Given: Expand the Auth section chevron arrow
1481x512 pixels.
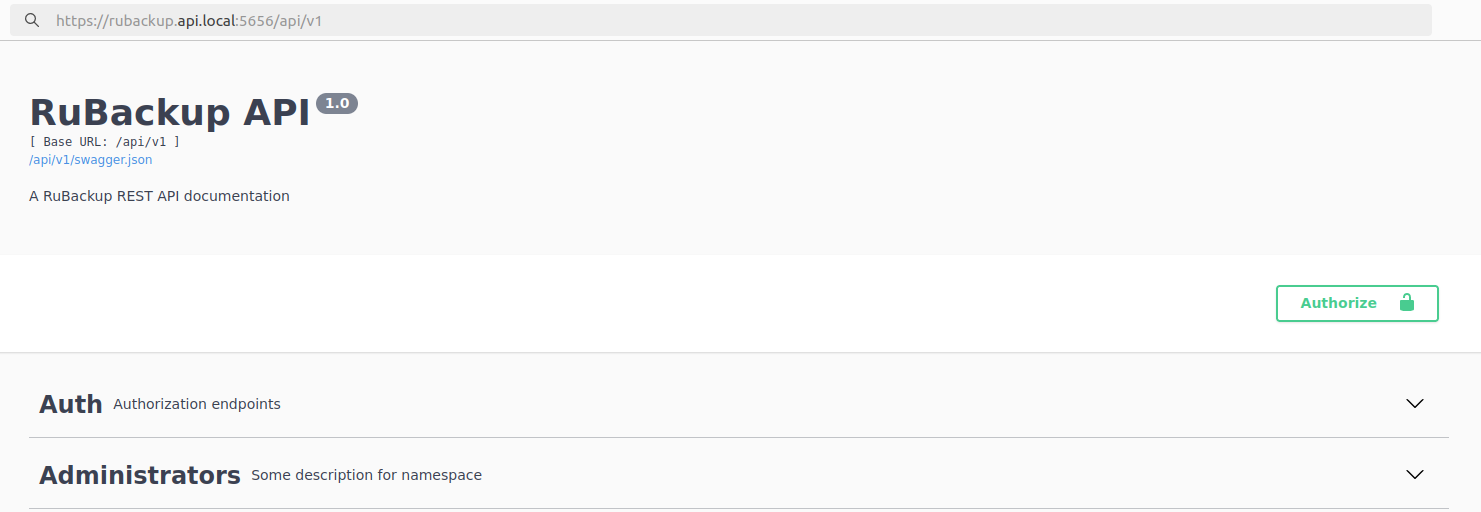Looking at the screenshot, I should point(1414,404).
